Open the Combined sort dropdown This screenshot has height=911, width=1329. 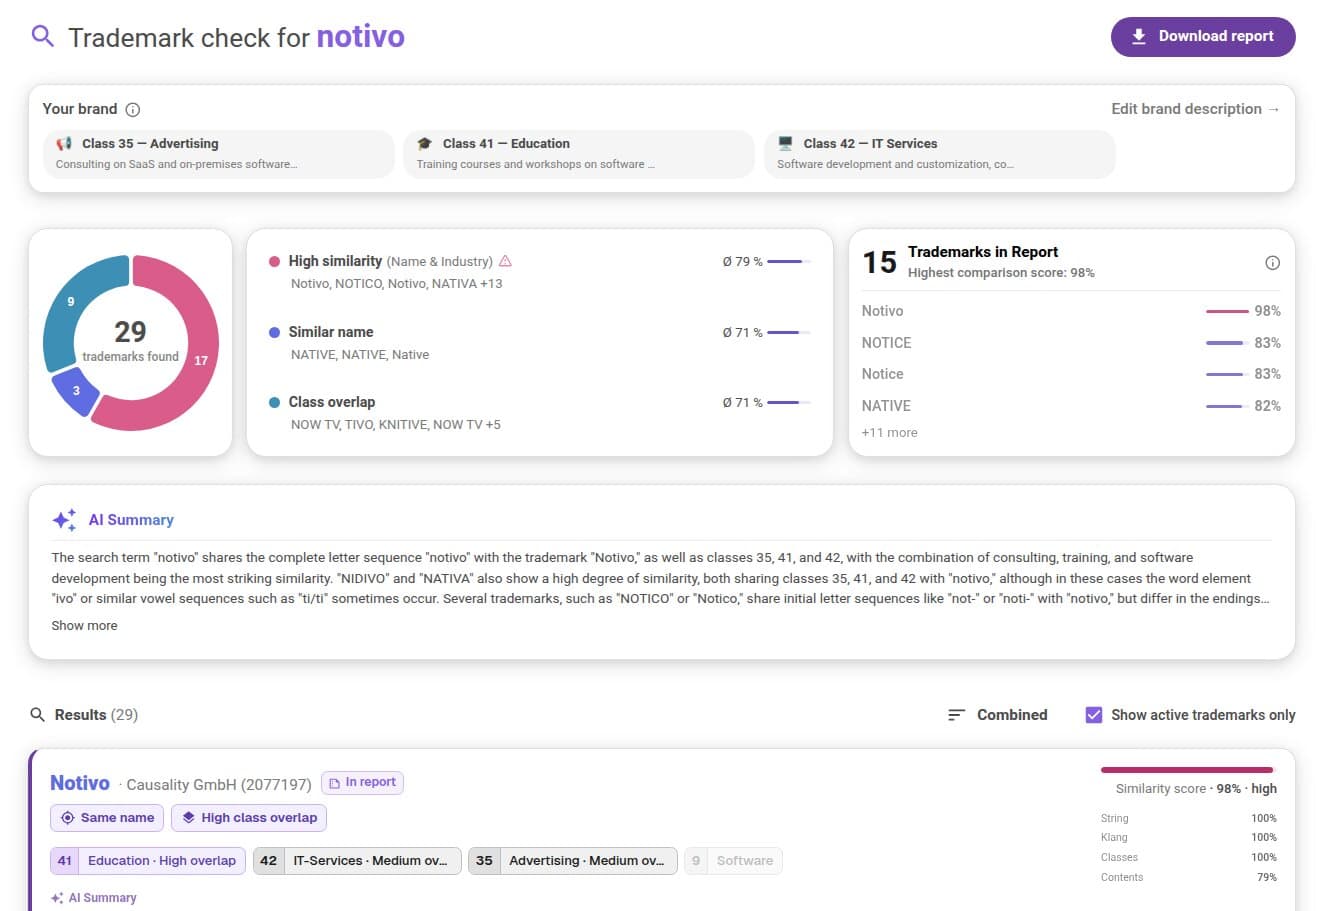point(997,715)
